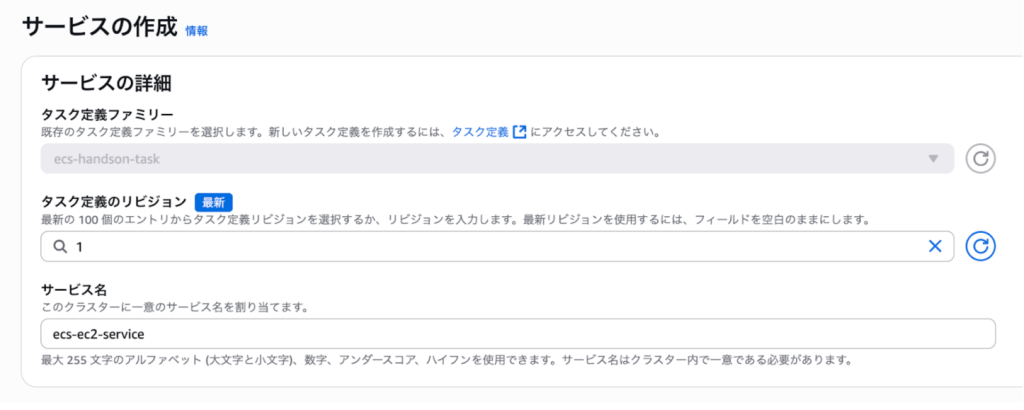Click the refresh icon beside revision field
The width and height of the screenshot is (1024, 410).
[981, 246]
